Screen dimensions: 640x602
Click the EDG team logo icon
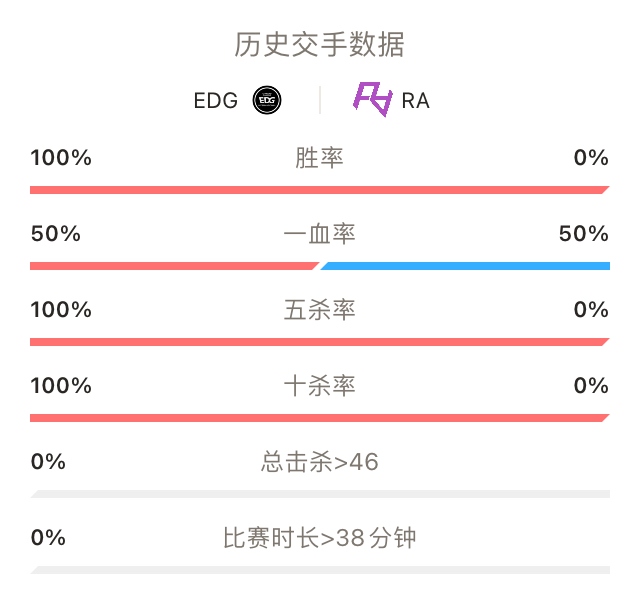point(267,100)
